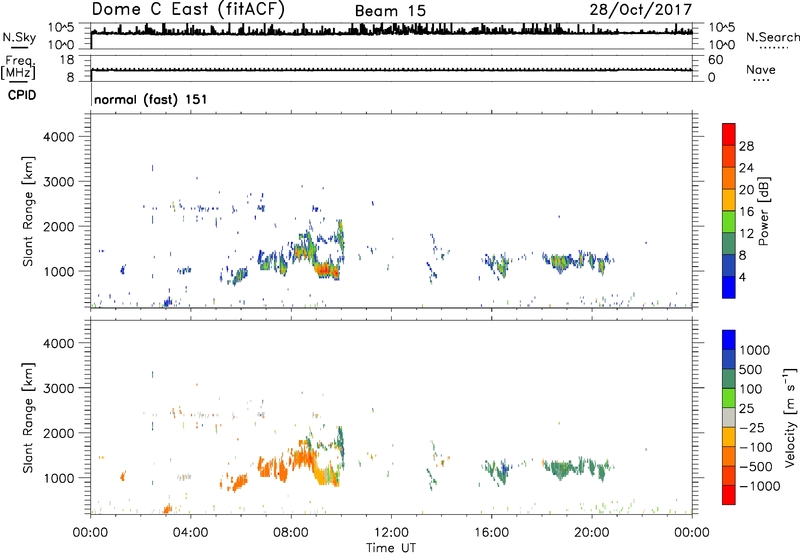Select the 'normal (fast) 151' mode text
Screen dimensions: 800x554
click(151, 99)
